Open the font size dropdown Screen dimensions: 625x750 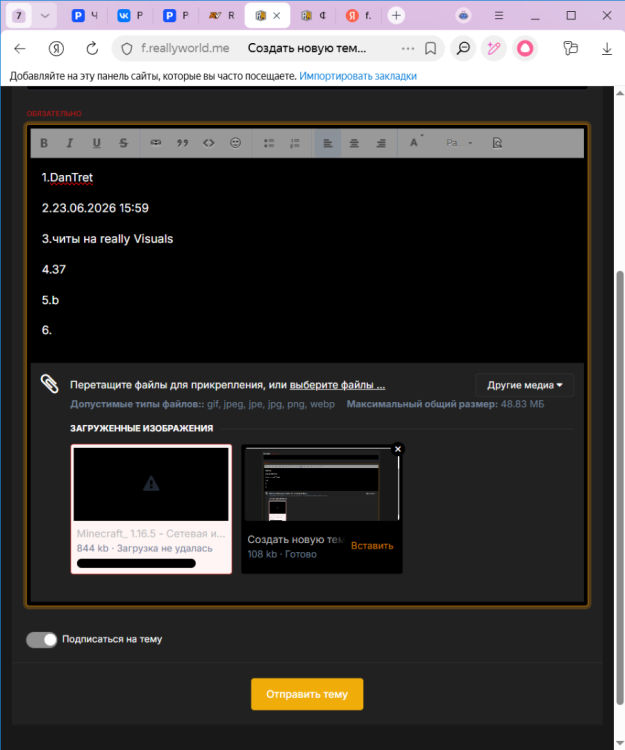point(416,142)
